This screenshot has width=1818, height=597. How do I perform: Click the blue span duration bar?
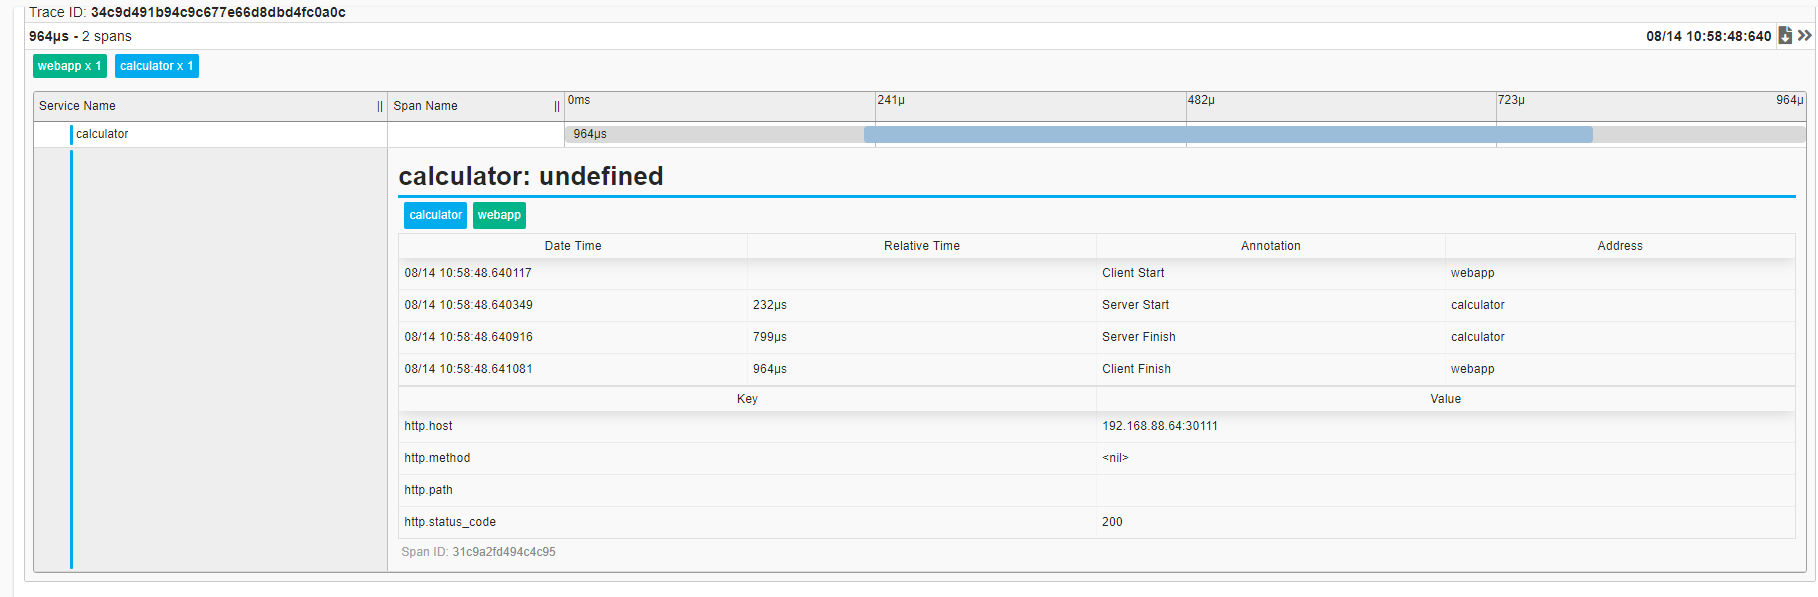point(1227,134)
